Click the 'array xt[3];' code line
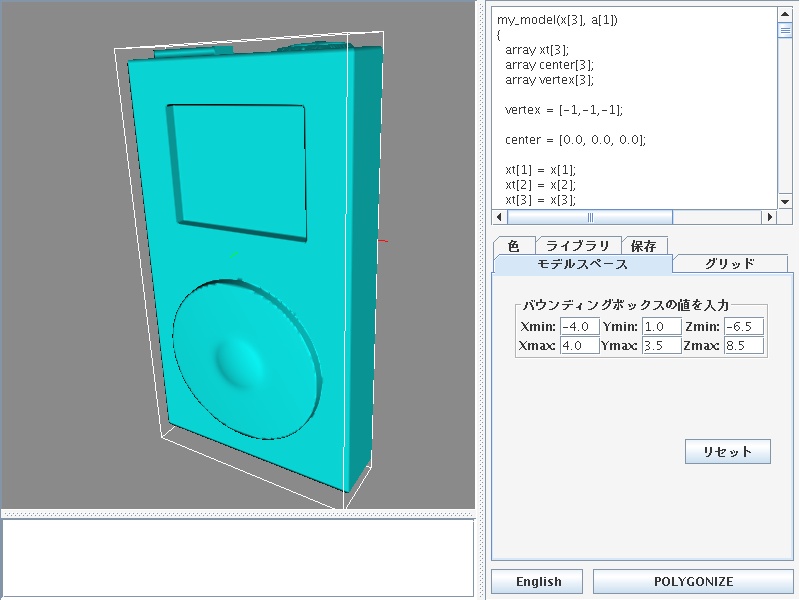Viewport: 800px width, 600px height. click(537, 49)
